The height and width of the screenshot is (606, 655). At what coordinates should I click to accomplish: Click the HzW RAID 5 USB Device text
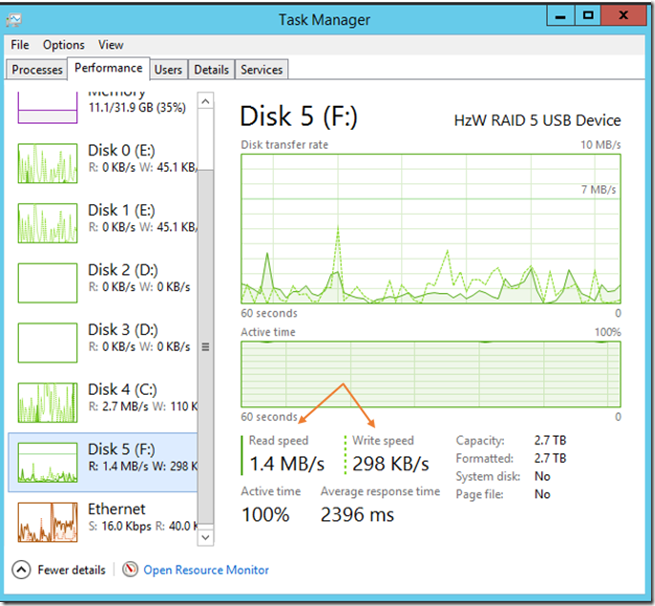[537, 120]
